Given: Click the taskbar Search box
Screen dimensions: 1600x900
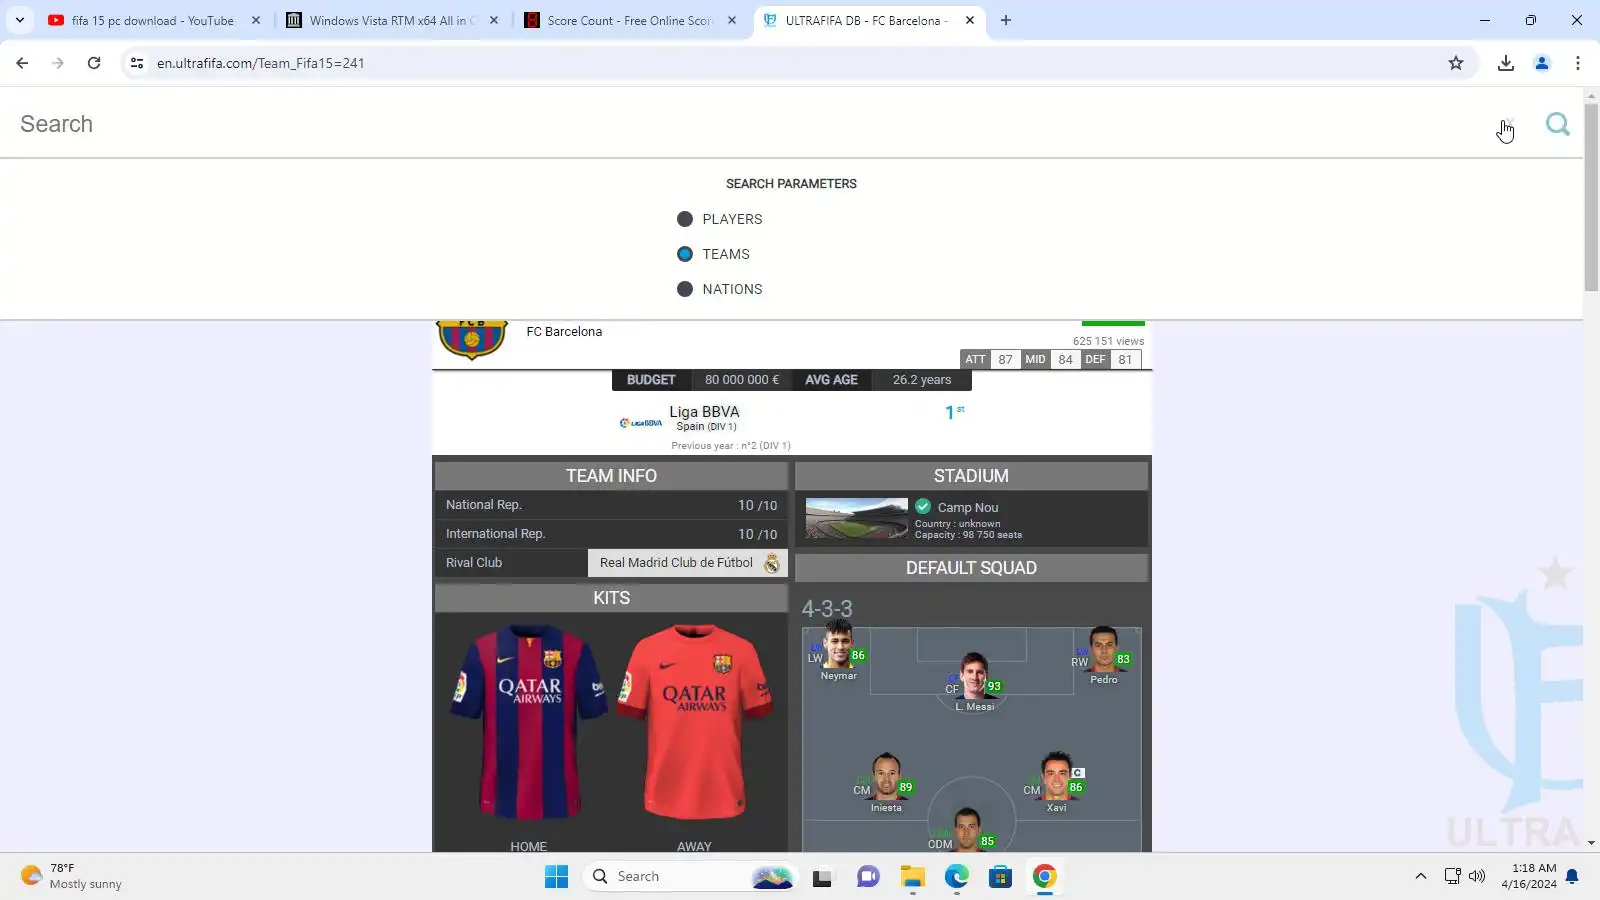Looking at the screenshot, I should pos(690,877).
